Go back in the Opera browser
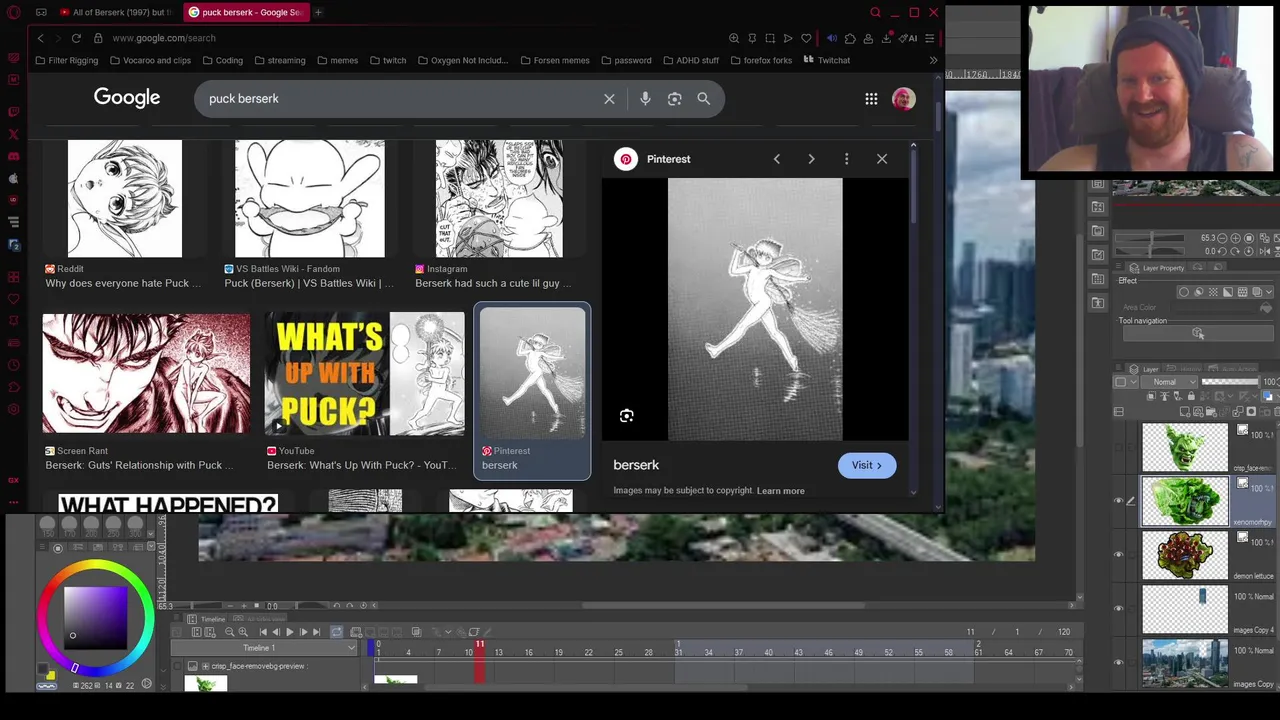Image resolution: width=1280 pixels, height=720 pixels. tap(40, 38)
